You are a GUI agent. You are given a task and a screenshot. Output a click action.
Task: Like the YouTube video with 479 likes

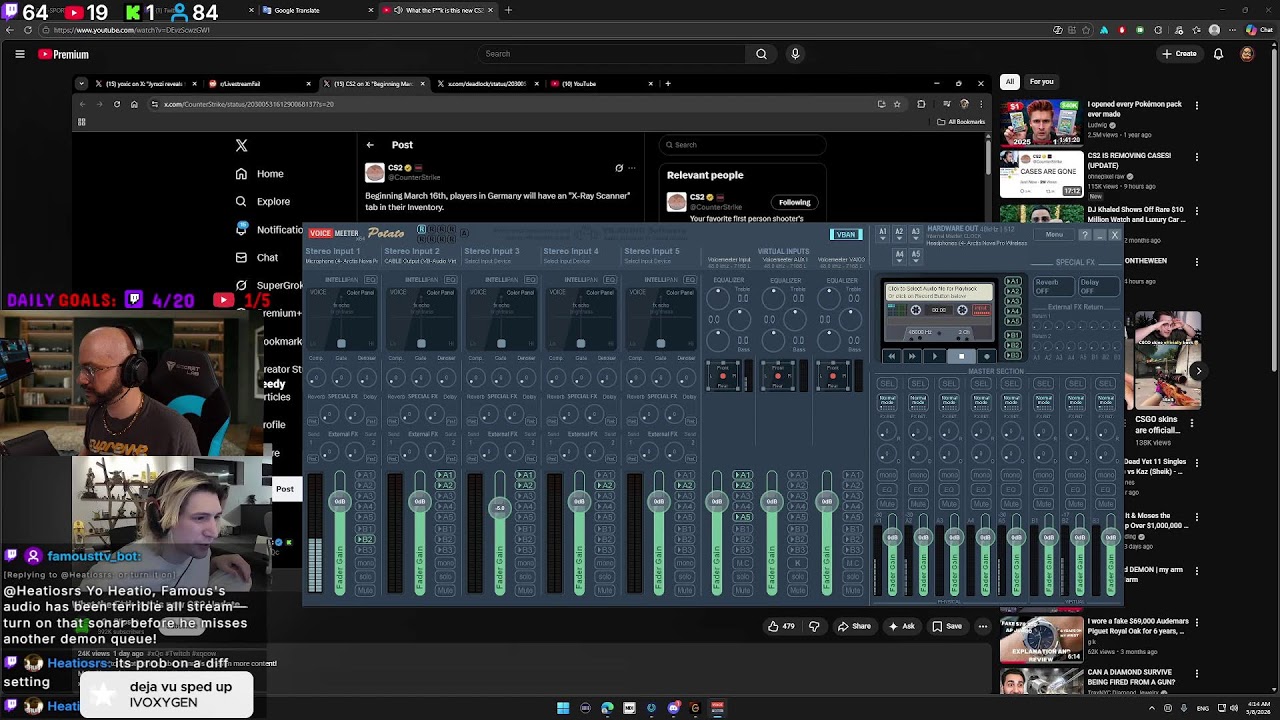click(x=781, y=626)
